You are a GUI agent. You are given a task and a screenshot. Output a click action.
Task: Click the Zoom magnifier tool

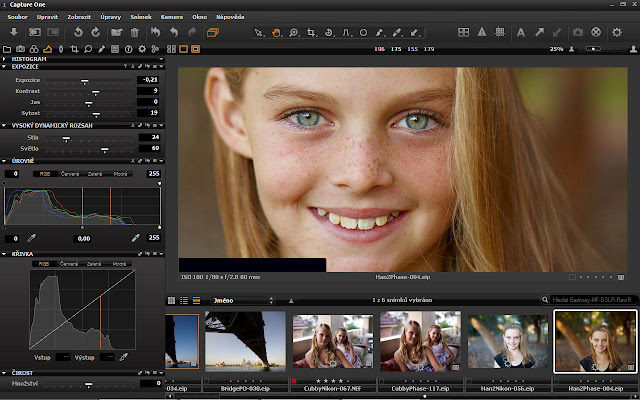[294, 32]
